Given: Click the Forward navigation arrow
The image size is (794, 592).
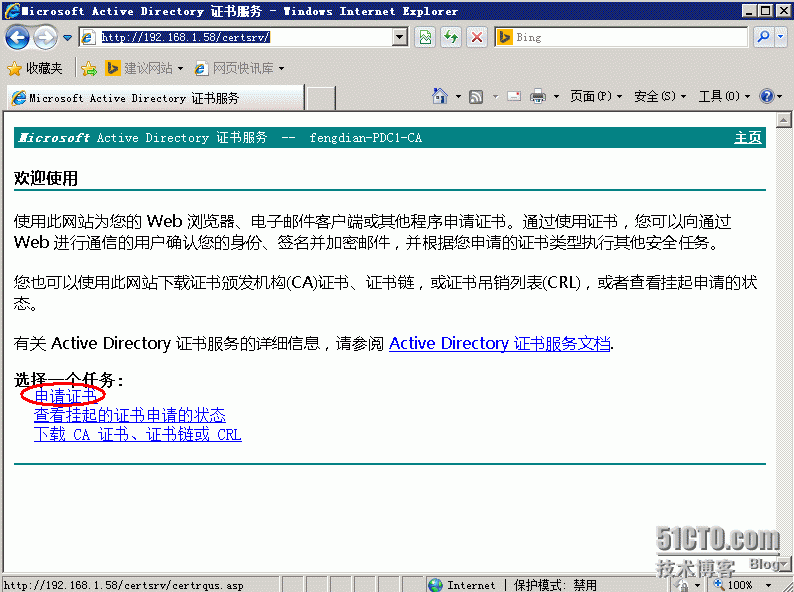Looking at the screenshot, I should 46,37.
